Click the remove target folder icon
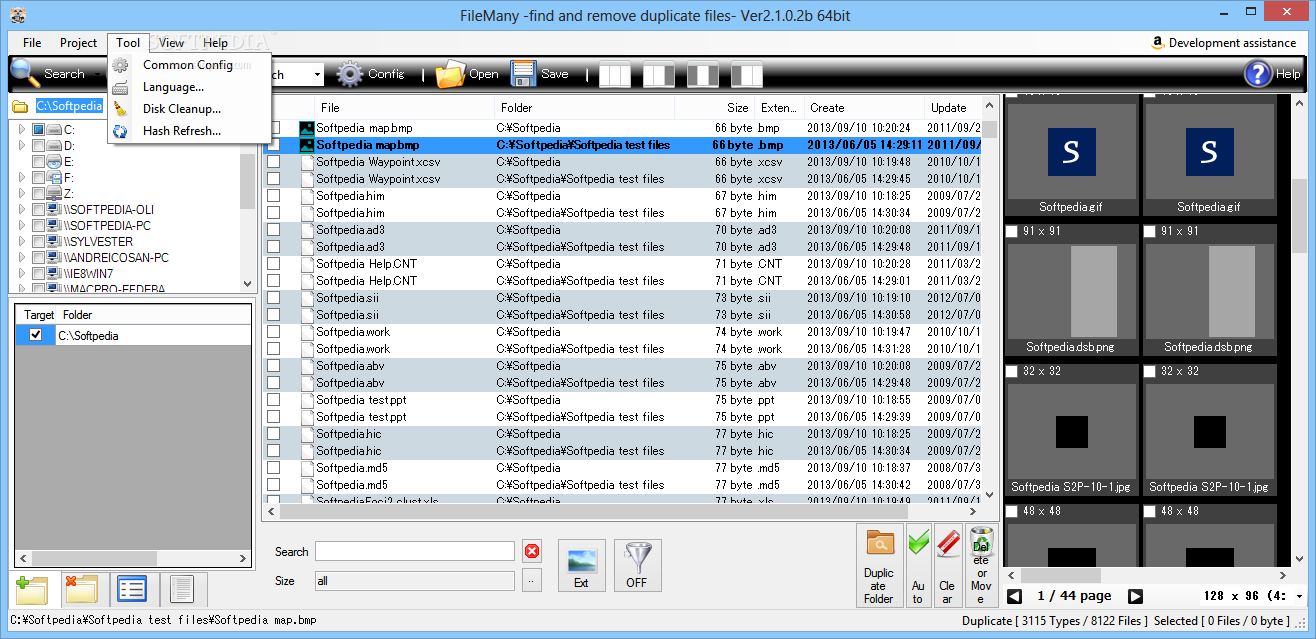The image size is (1316, 639). (x=81, y=589)
